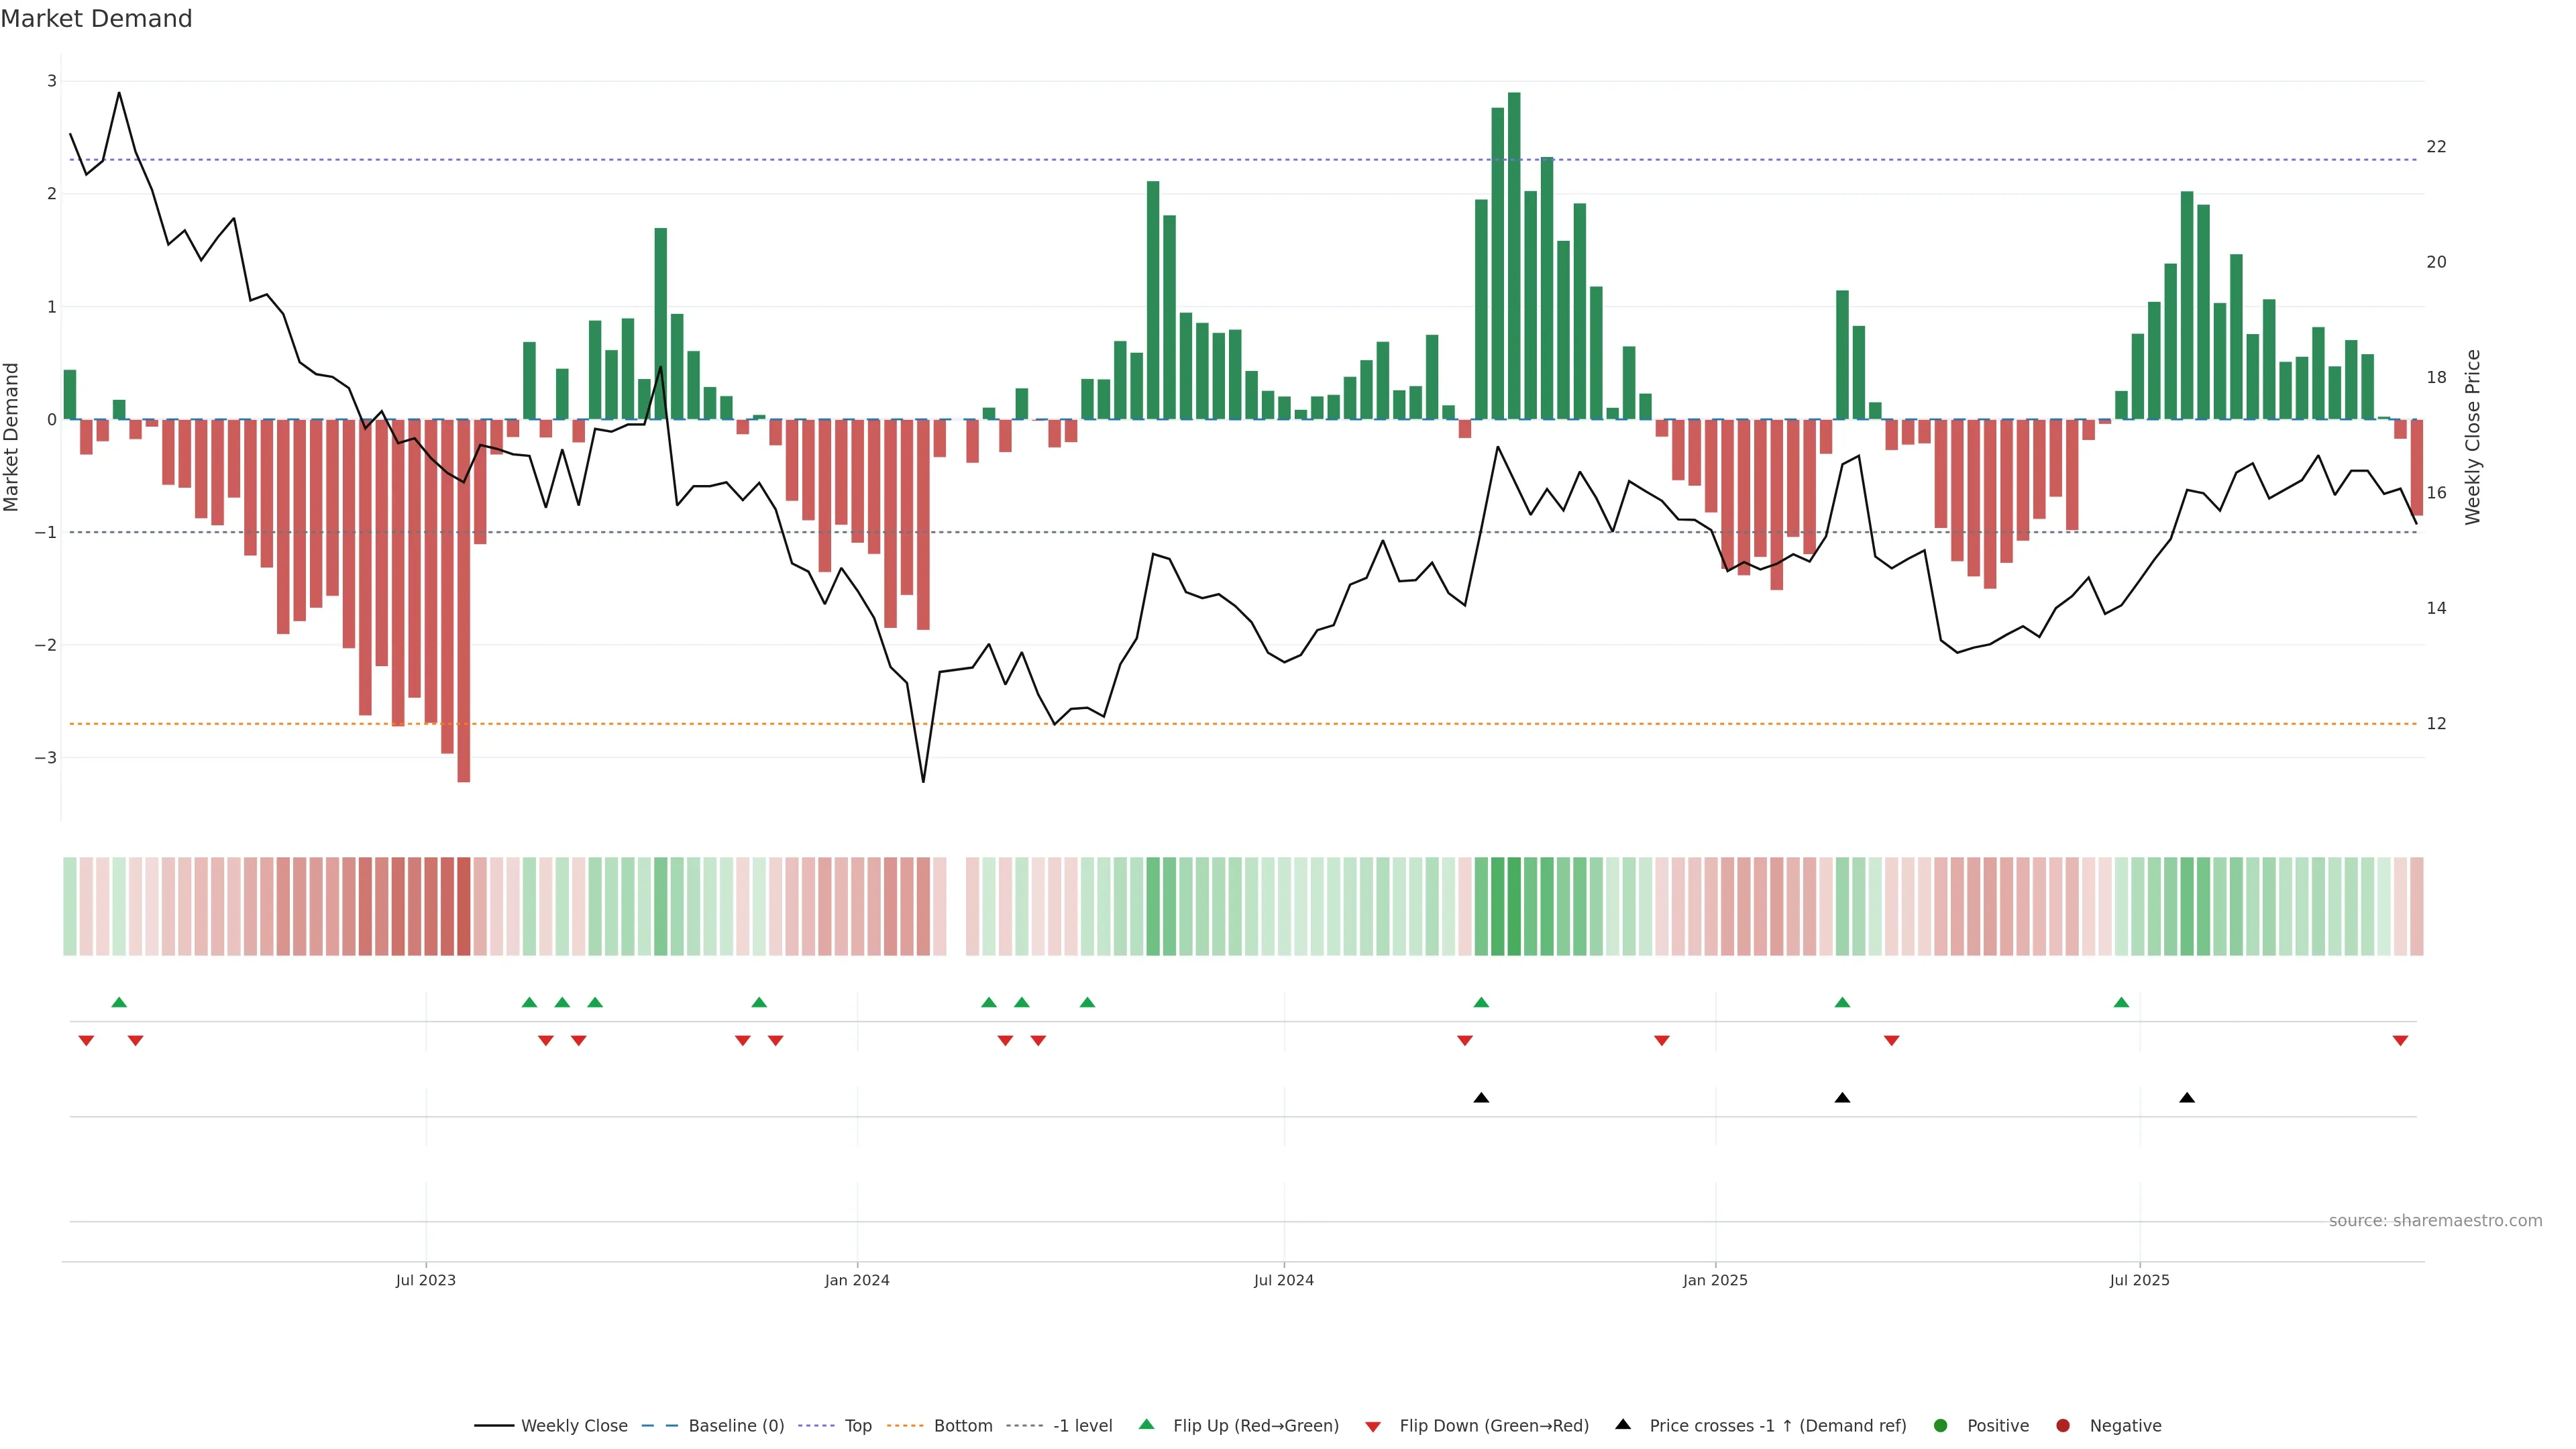Click the darkest green heatmap strip cell
The height and width of the screenshot is (1449, 2576).
(1514, 906)
